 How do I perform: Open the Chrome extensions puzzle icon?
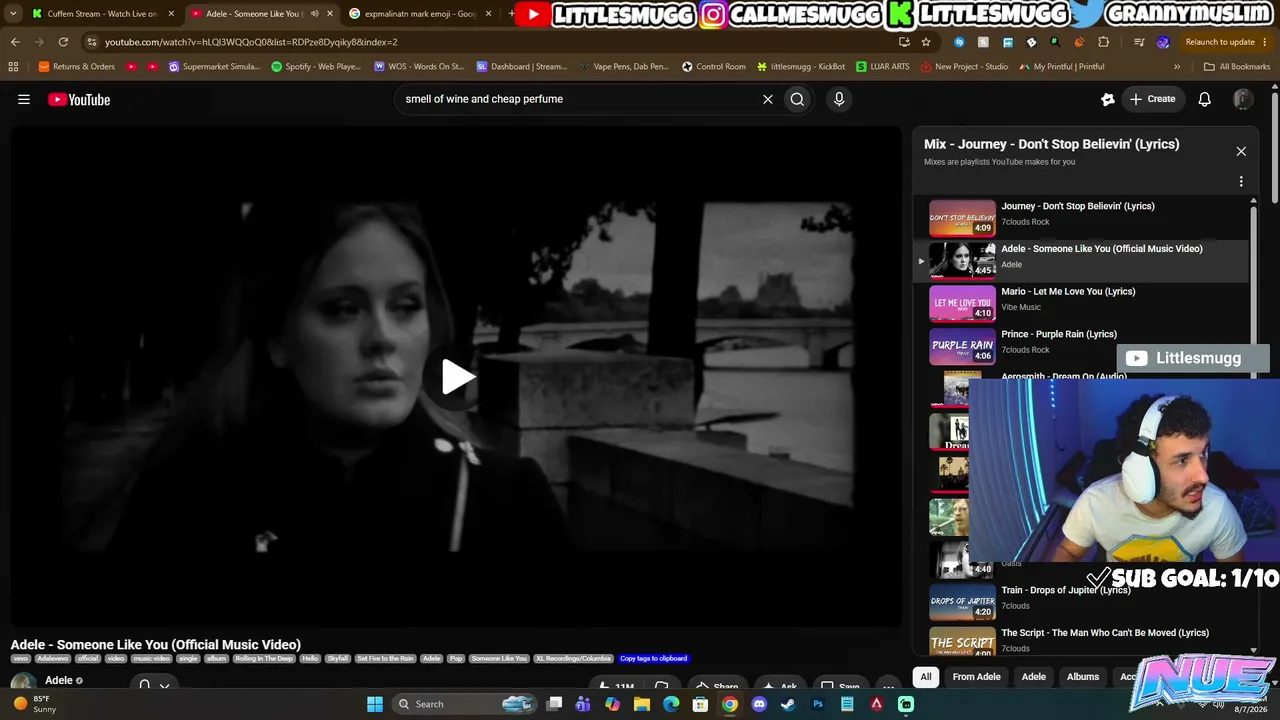[x=1104, y=42]
